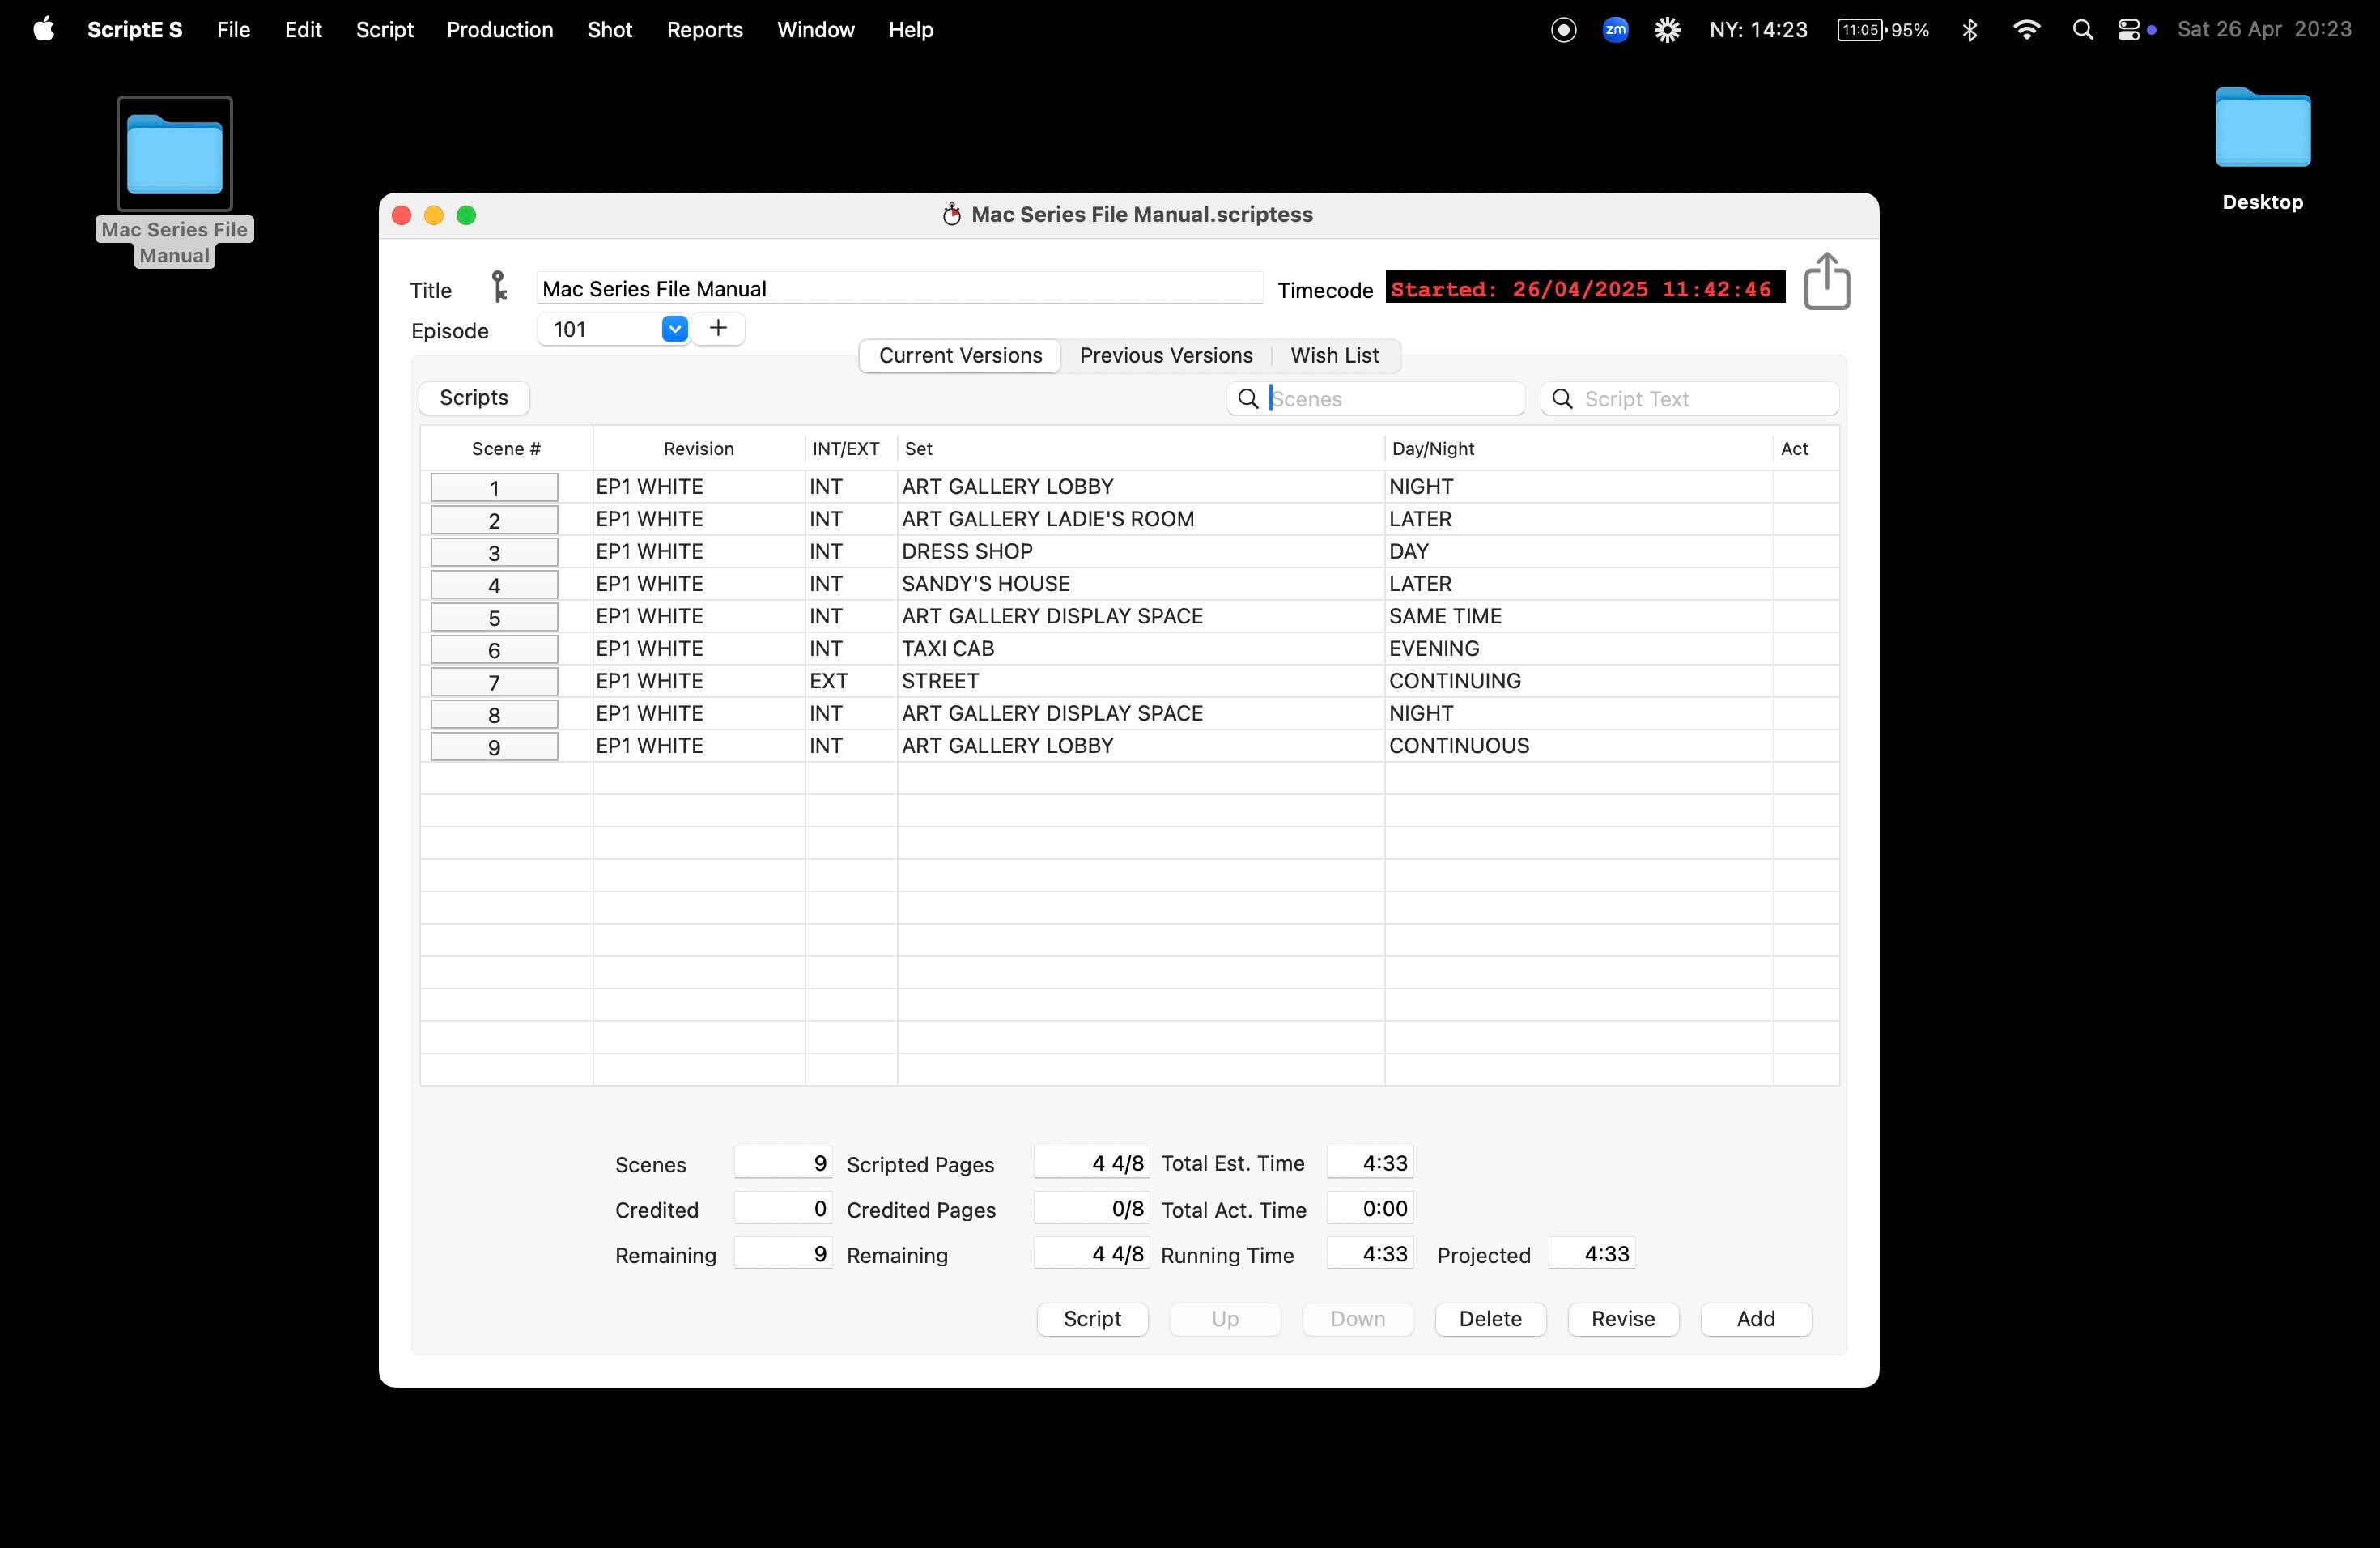
Task: Click the Revise button
Action: [1622, 1319]
